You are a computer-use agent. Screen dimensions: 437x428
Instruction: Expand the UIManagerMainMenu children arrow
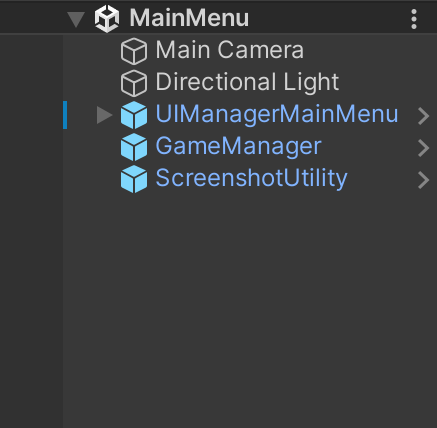point(104,115)
